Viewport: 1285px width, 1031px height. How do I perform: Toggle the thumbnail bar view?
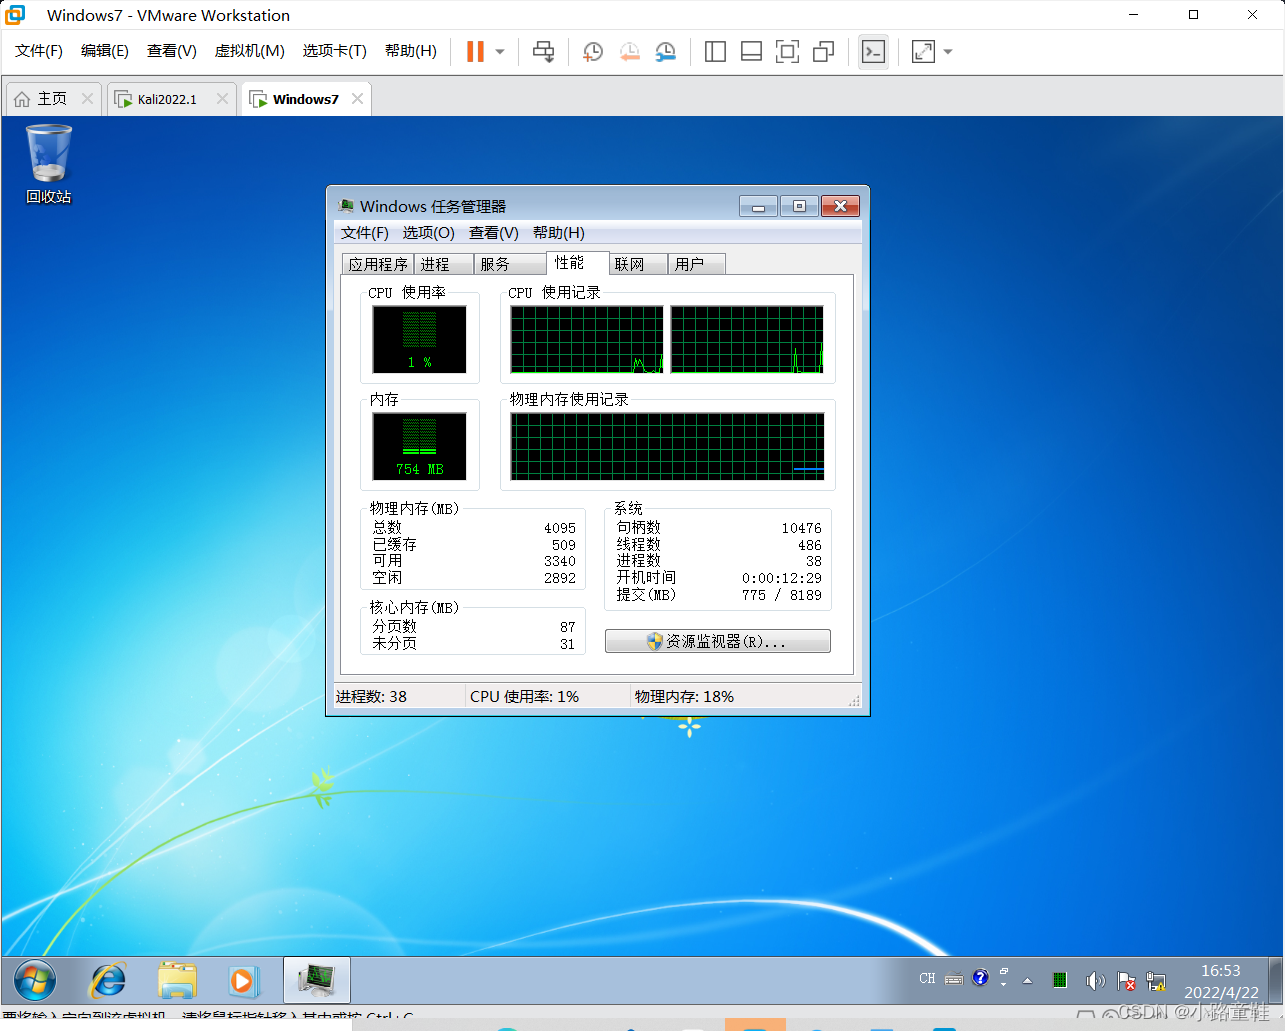(x=751, y=52)
